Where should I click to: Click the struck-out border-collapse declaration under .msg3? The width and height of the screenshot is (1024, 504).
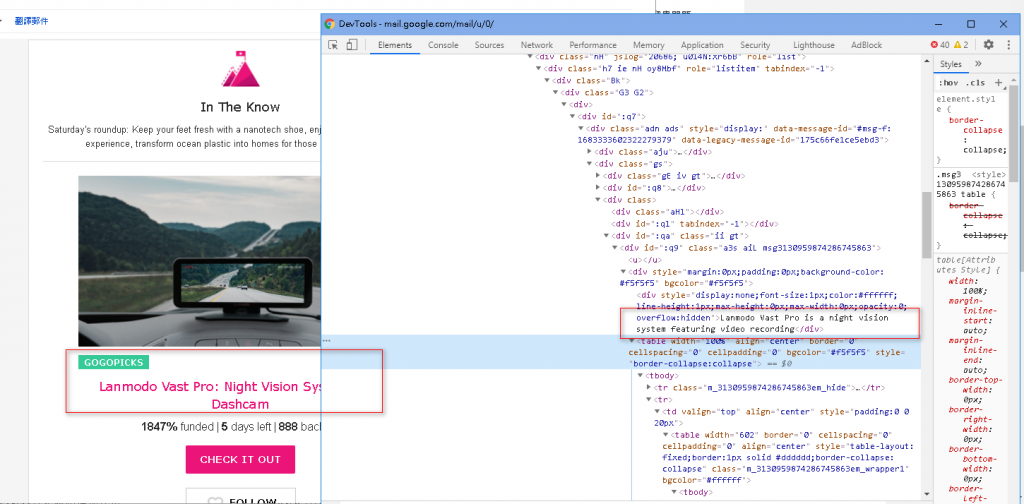click(976, 219)
